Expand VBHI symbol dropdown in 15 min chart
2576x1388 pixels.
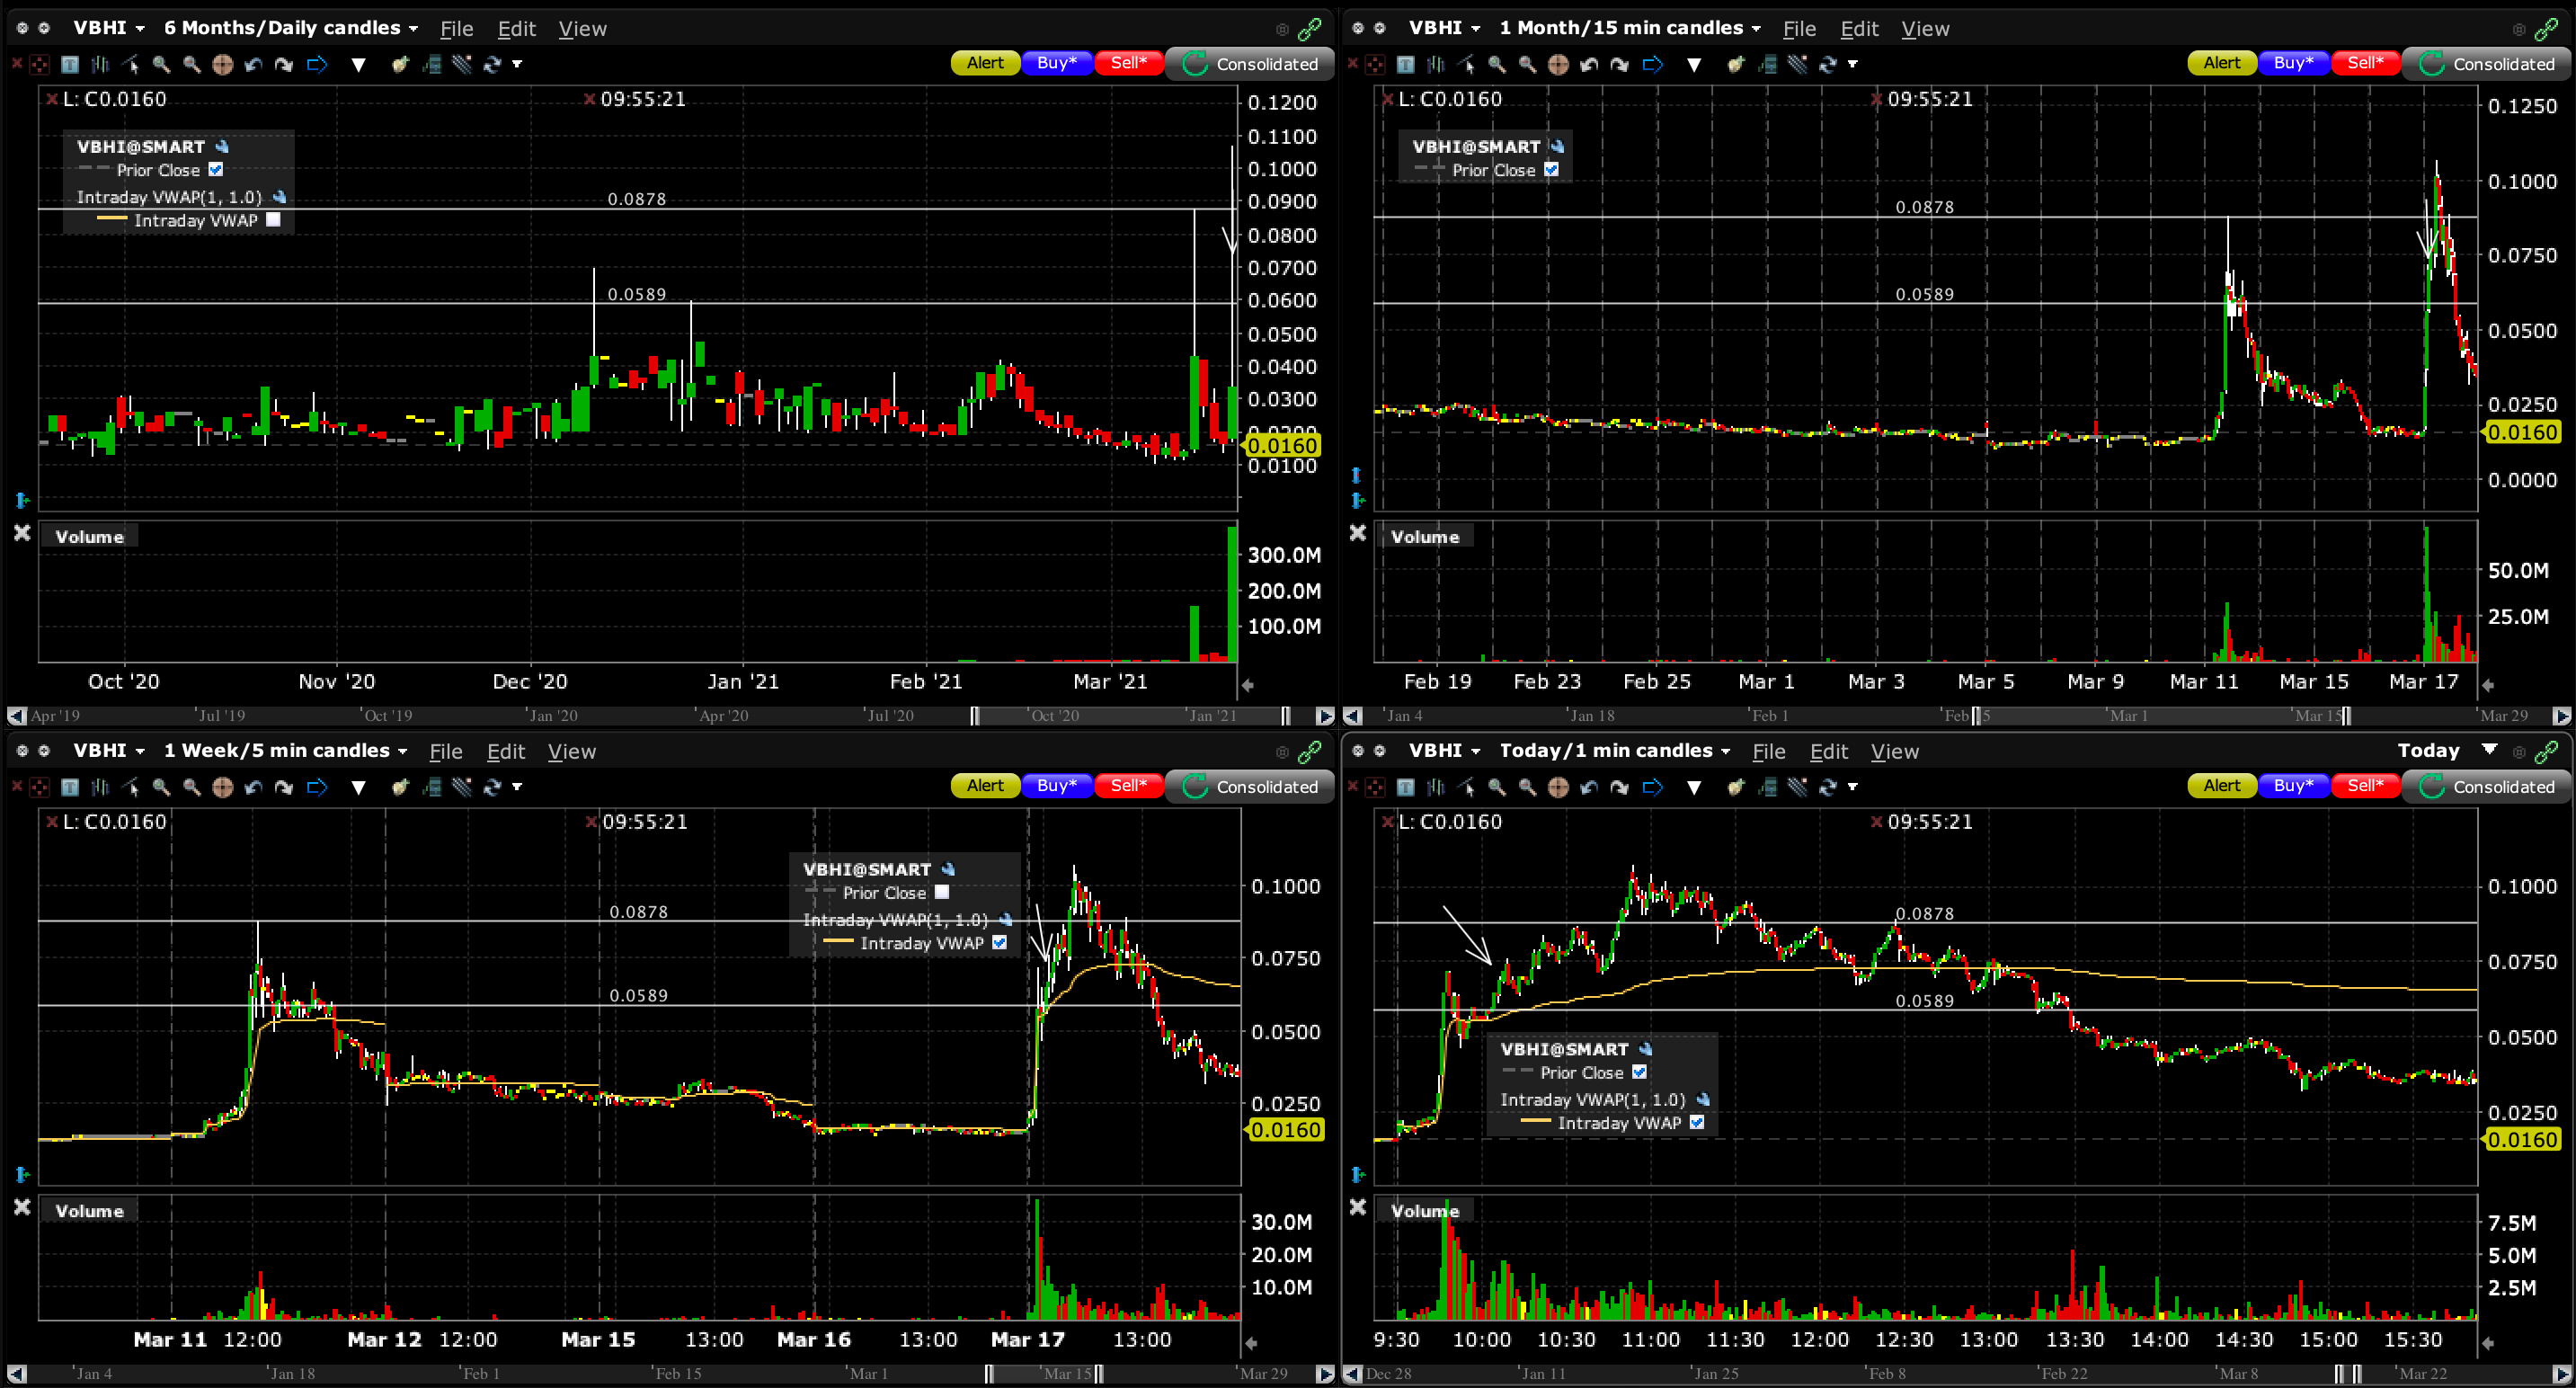coord(1476,29)
